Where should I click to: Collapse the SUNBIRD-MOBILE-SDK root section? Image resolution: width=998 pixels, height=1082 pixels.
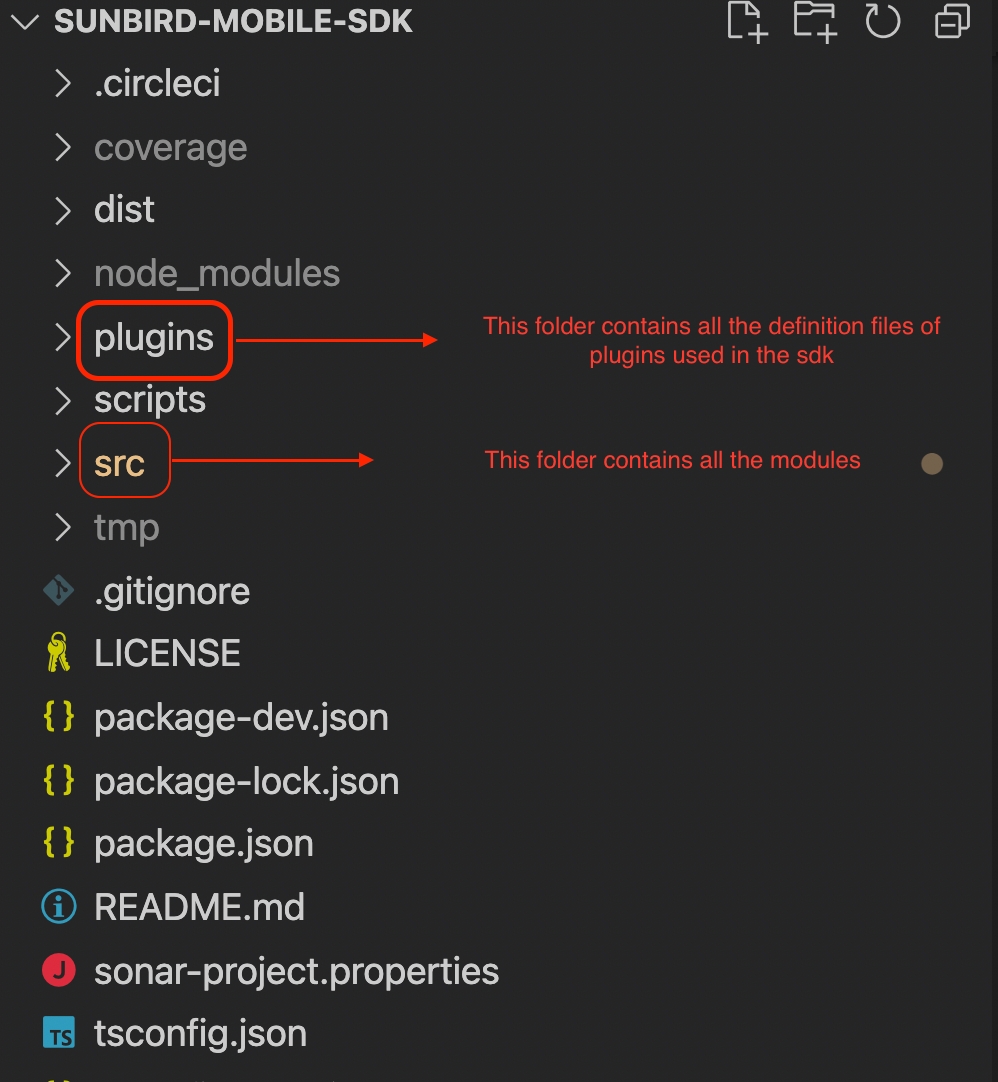click(x=24, y=22)
